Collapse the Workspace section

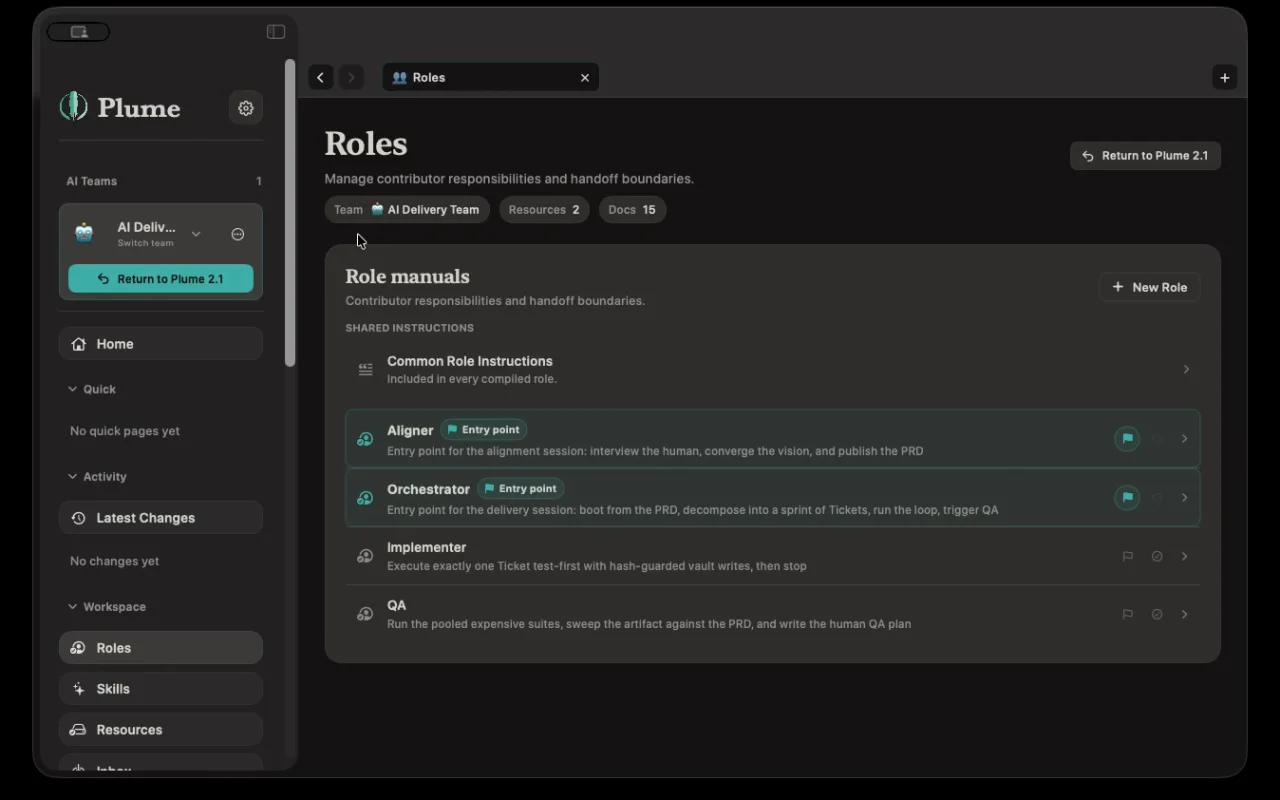72,607
